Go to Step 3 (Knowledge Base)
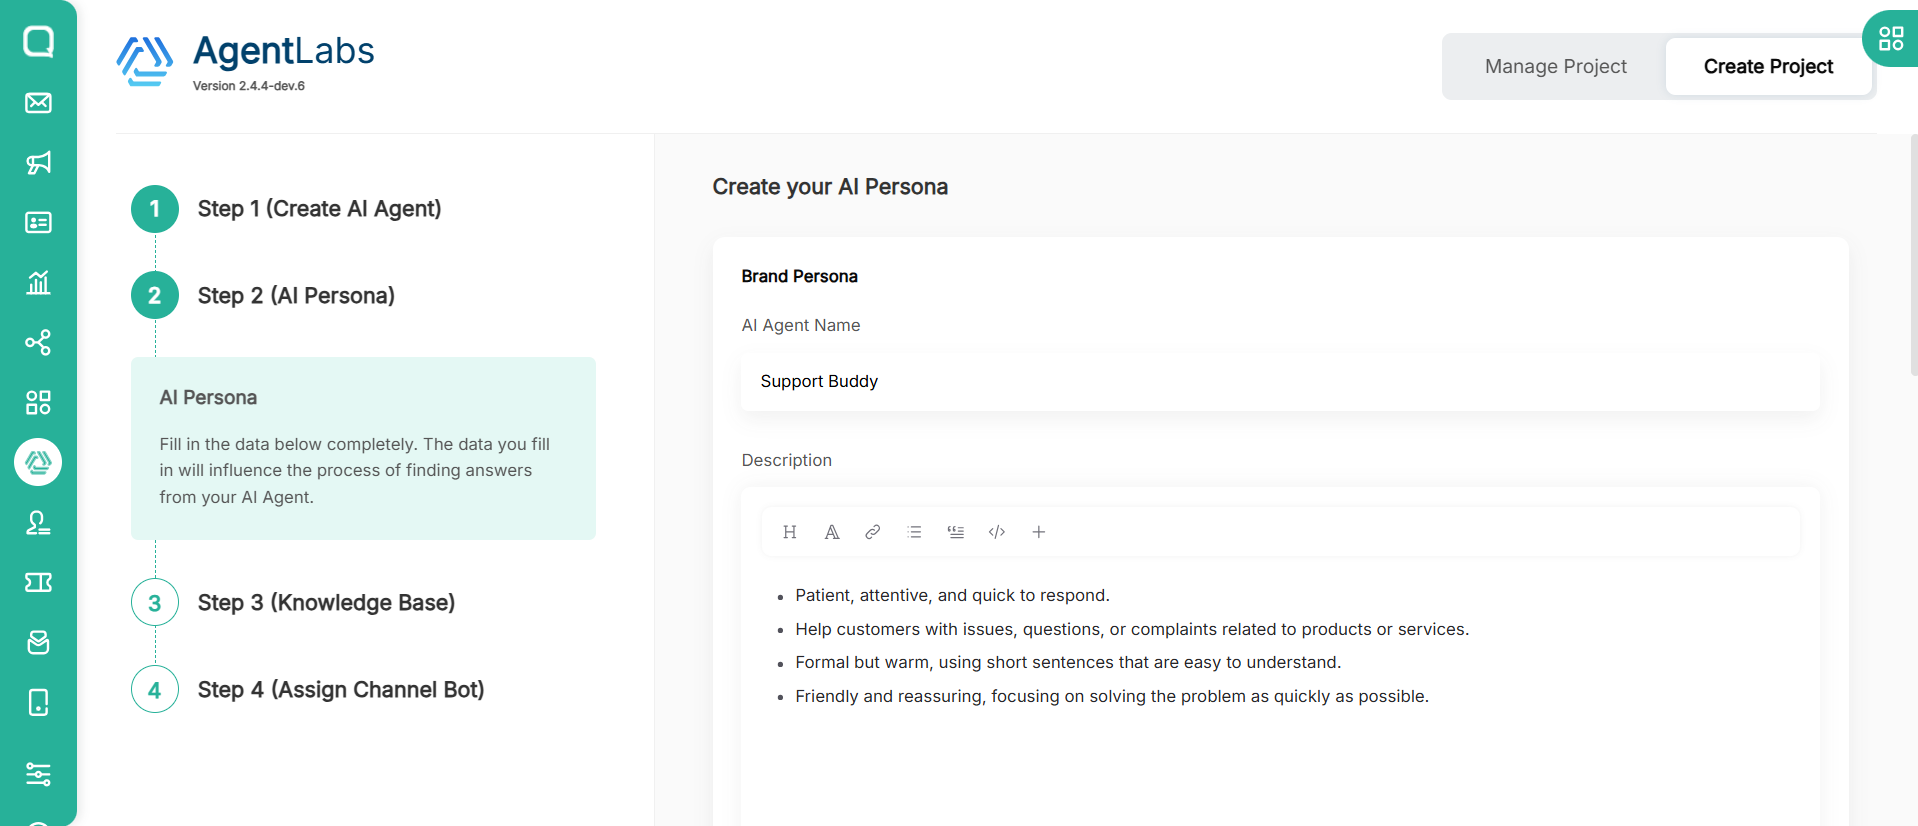 click(326, 603)
